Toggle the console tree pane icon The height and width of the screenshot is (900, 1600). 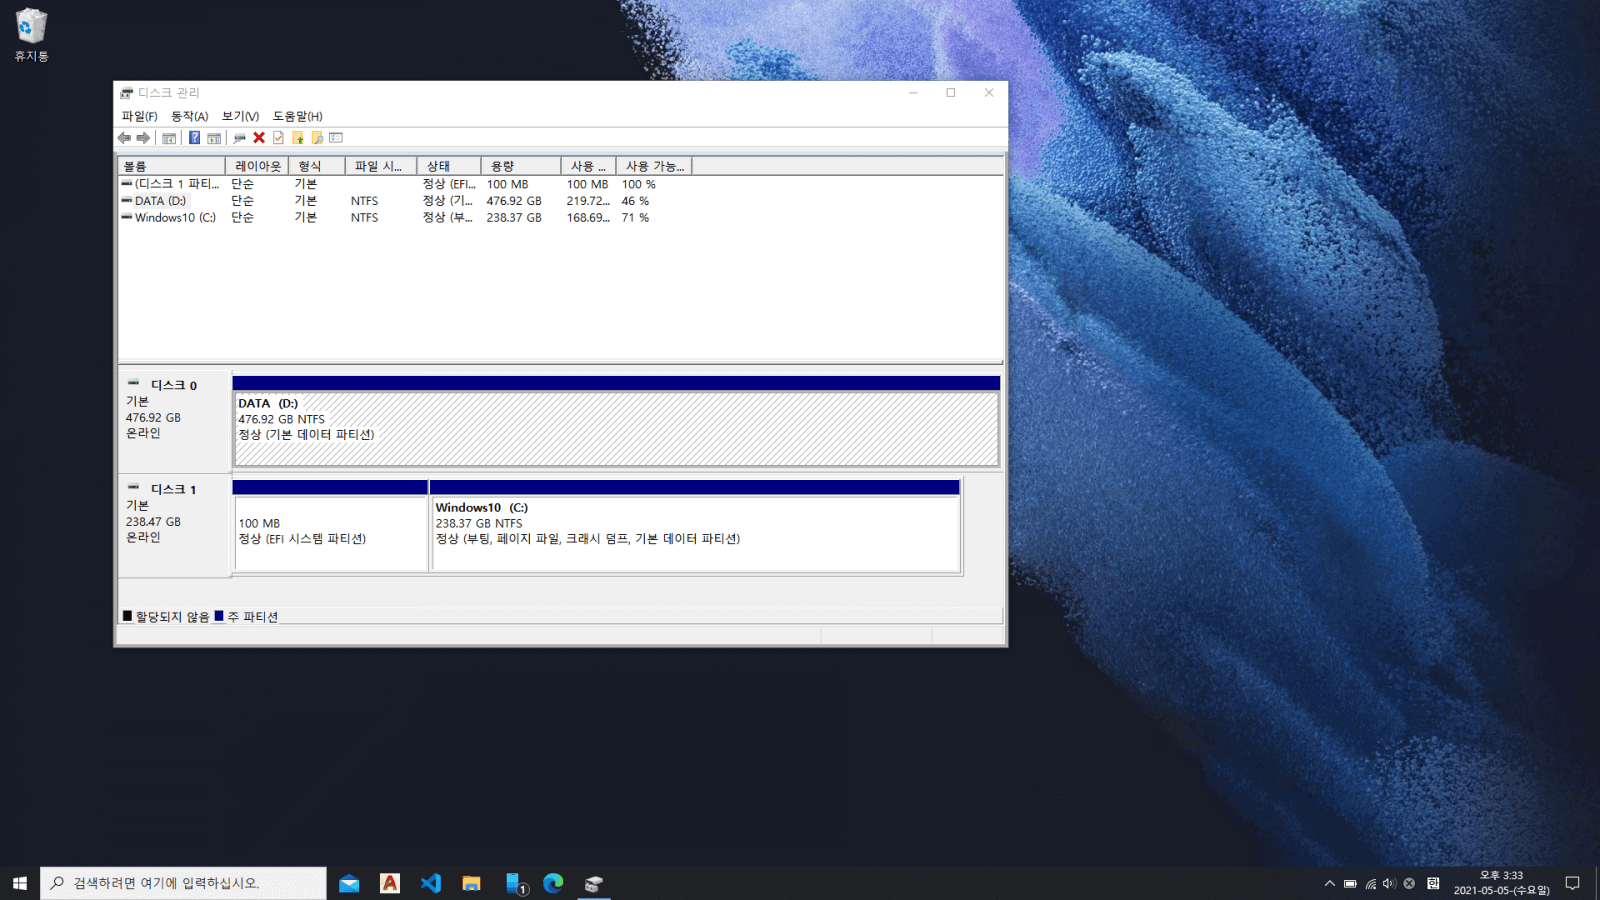[169, 138]
